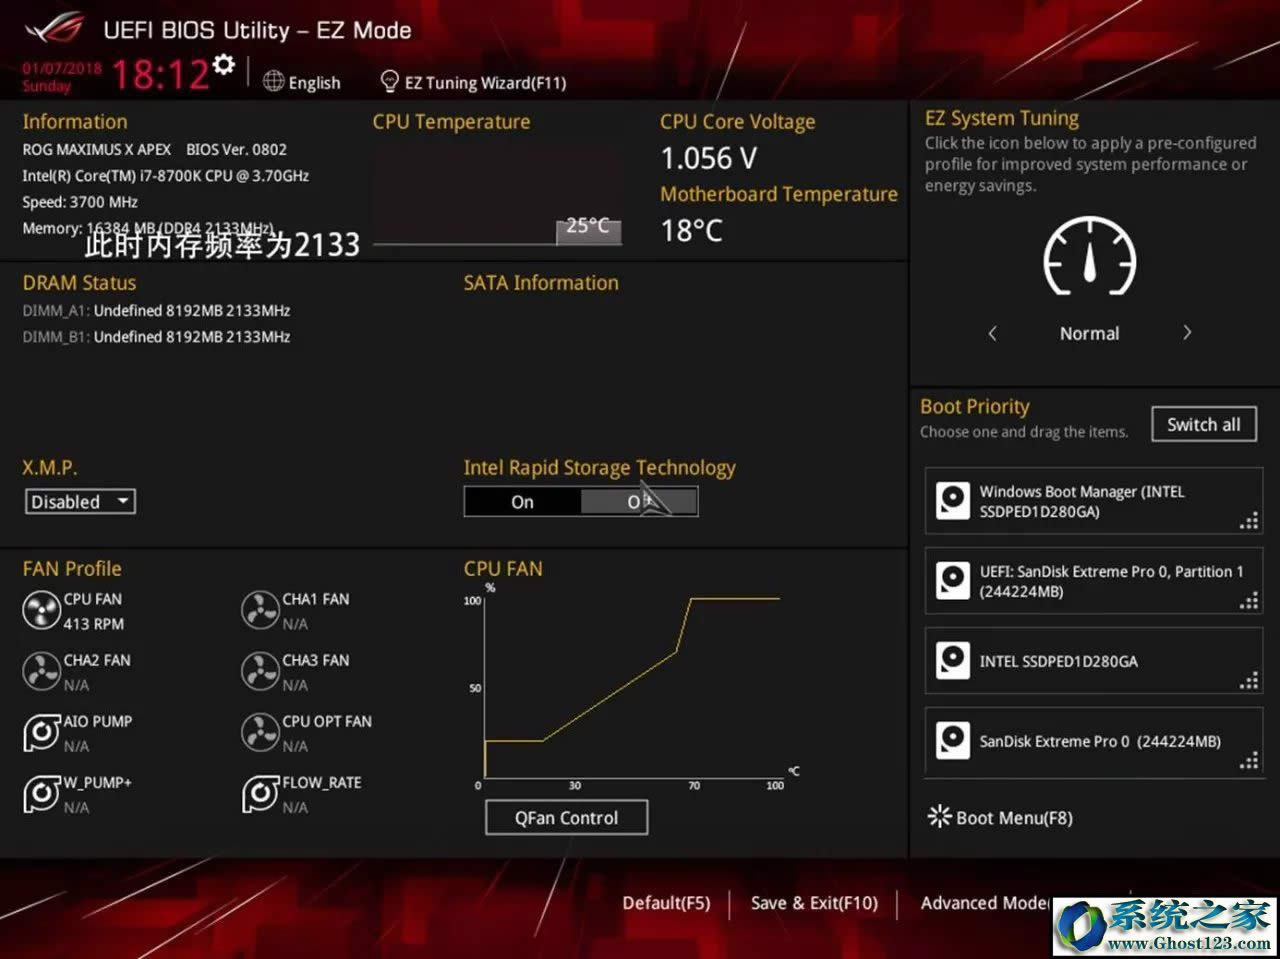1280x959 pixels.
Task: Click the CPU temperature gauge bar
Action: click(589, 228)
